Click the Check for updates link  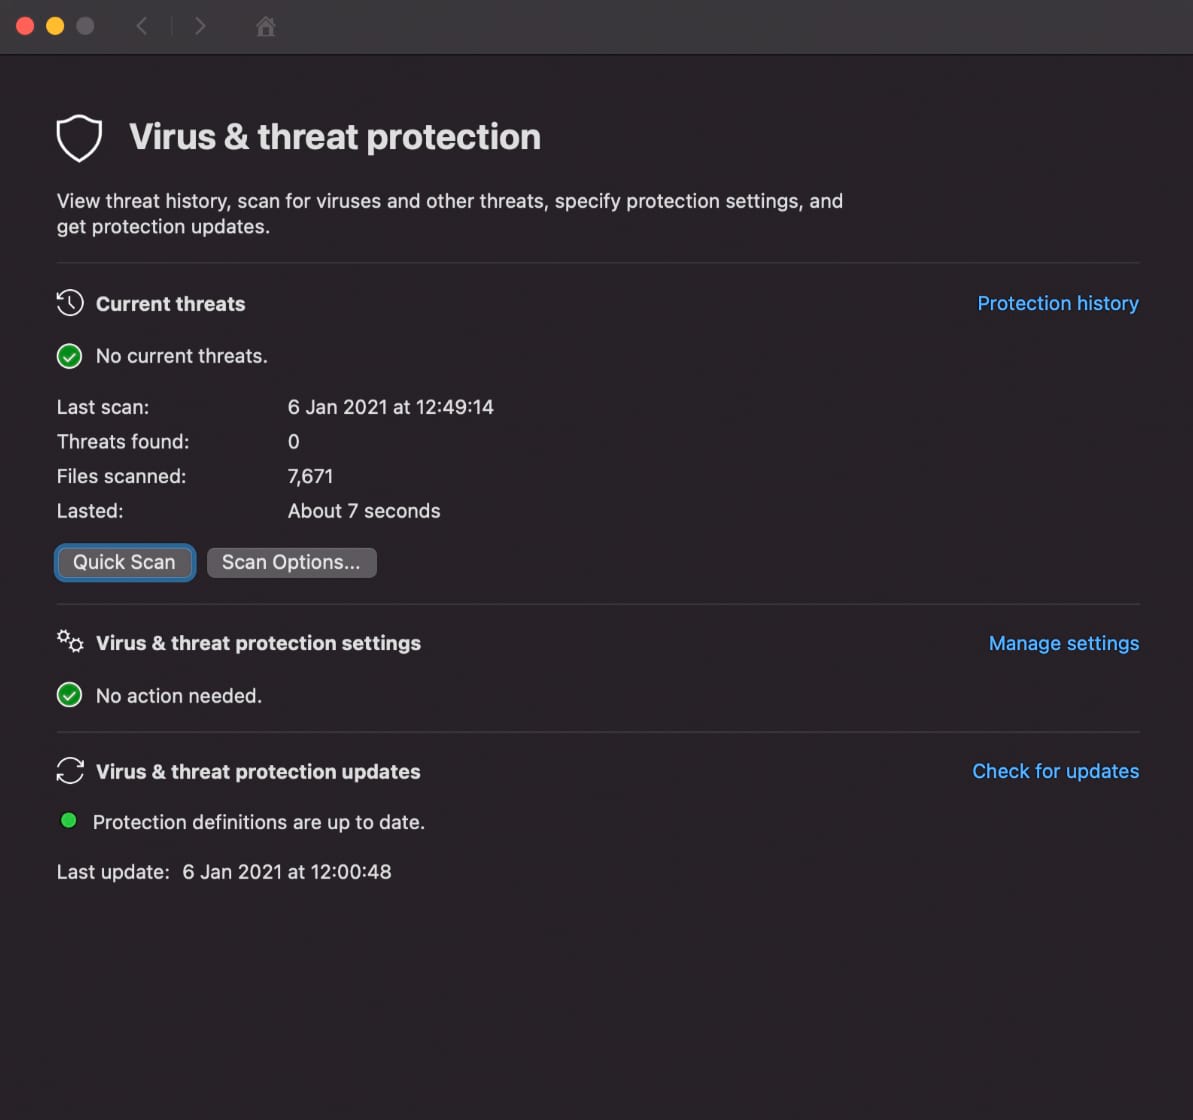[1055, 772]
